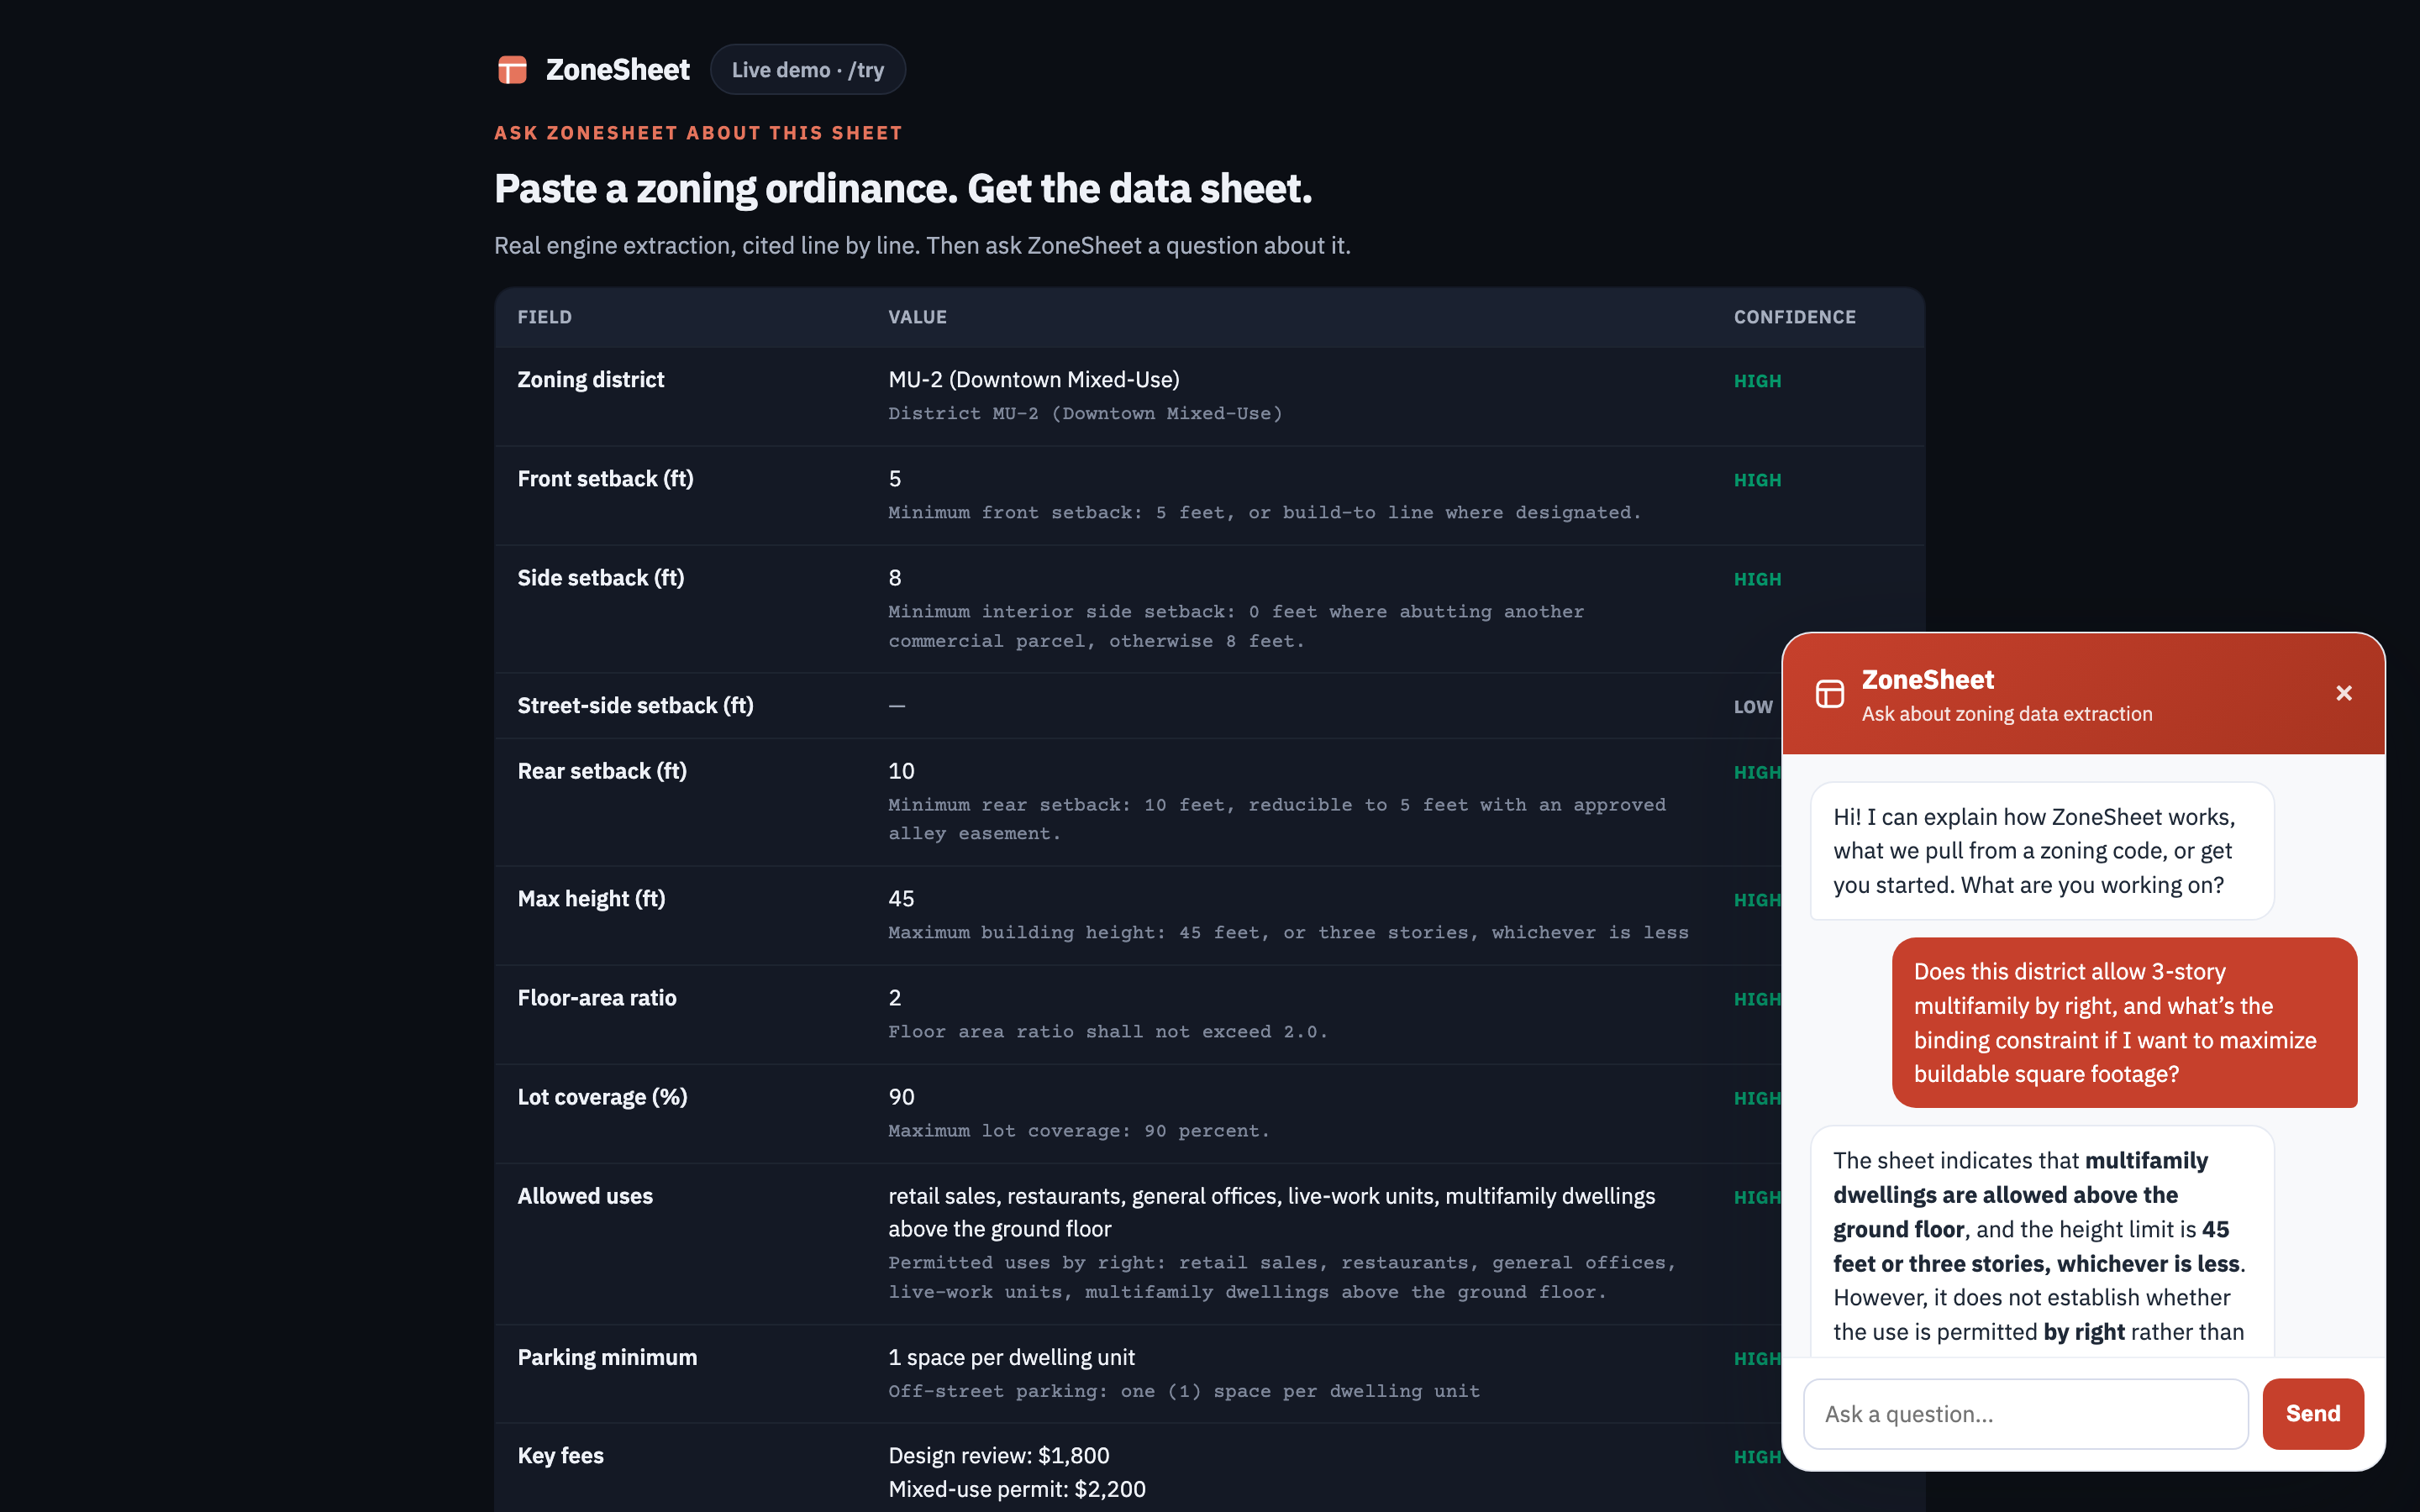Click the Real engine extraction subtitle text
Viewport: 2420px width, 1512px height.
(922, 245)
